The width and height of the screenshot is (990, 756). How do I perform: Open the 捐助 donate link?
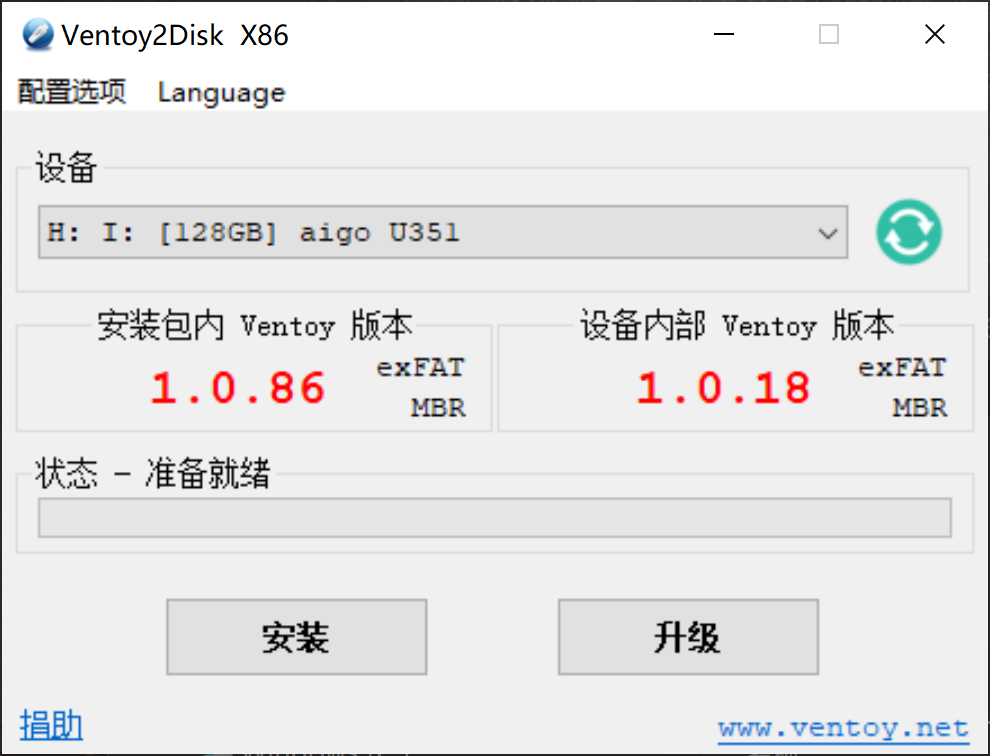(x=51, y=725)
